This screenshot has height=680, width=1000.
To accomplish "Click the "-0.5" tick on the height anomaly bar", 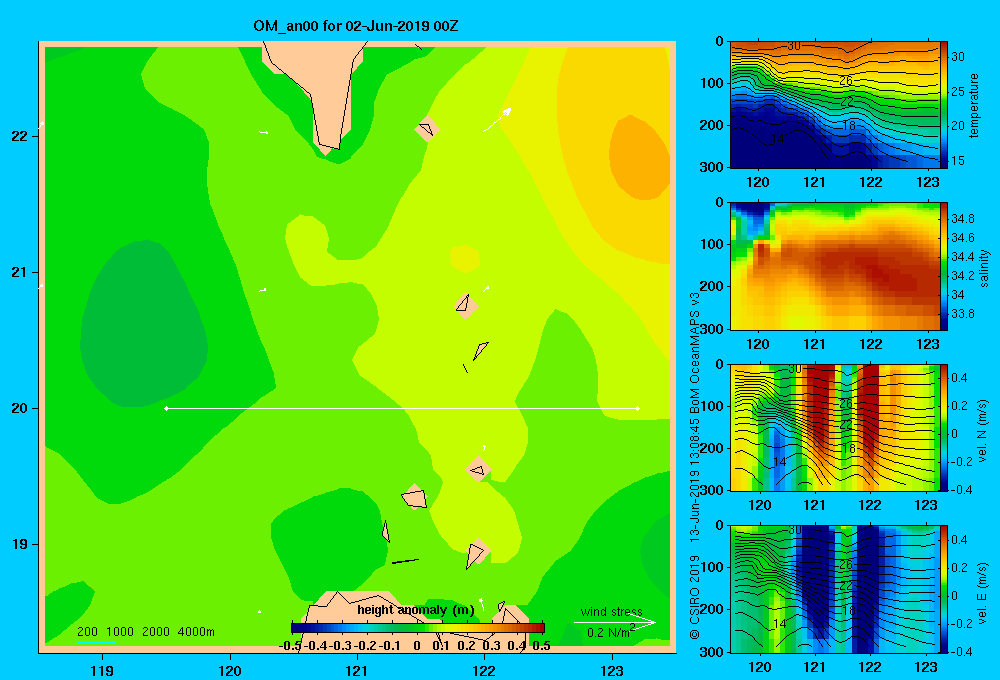I will click(x=290, y=646).
